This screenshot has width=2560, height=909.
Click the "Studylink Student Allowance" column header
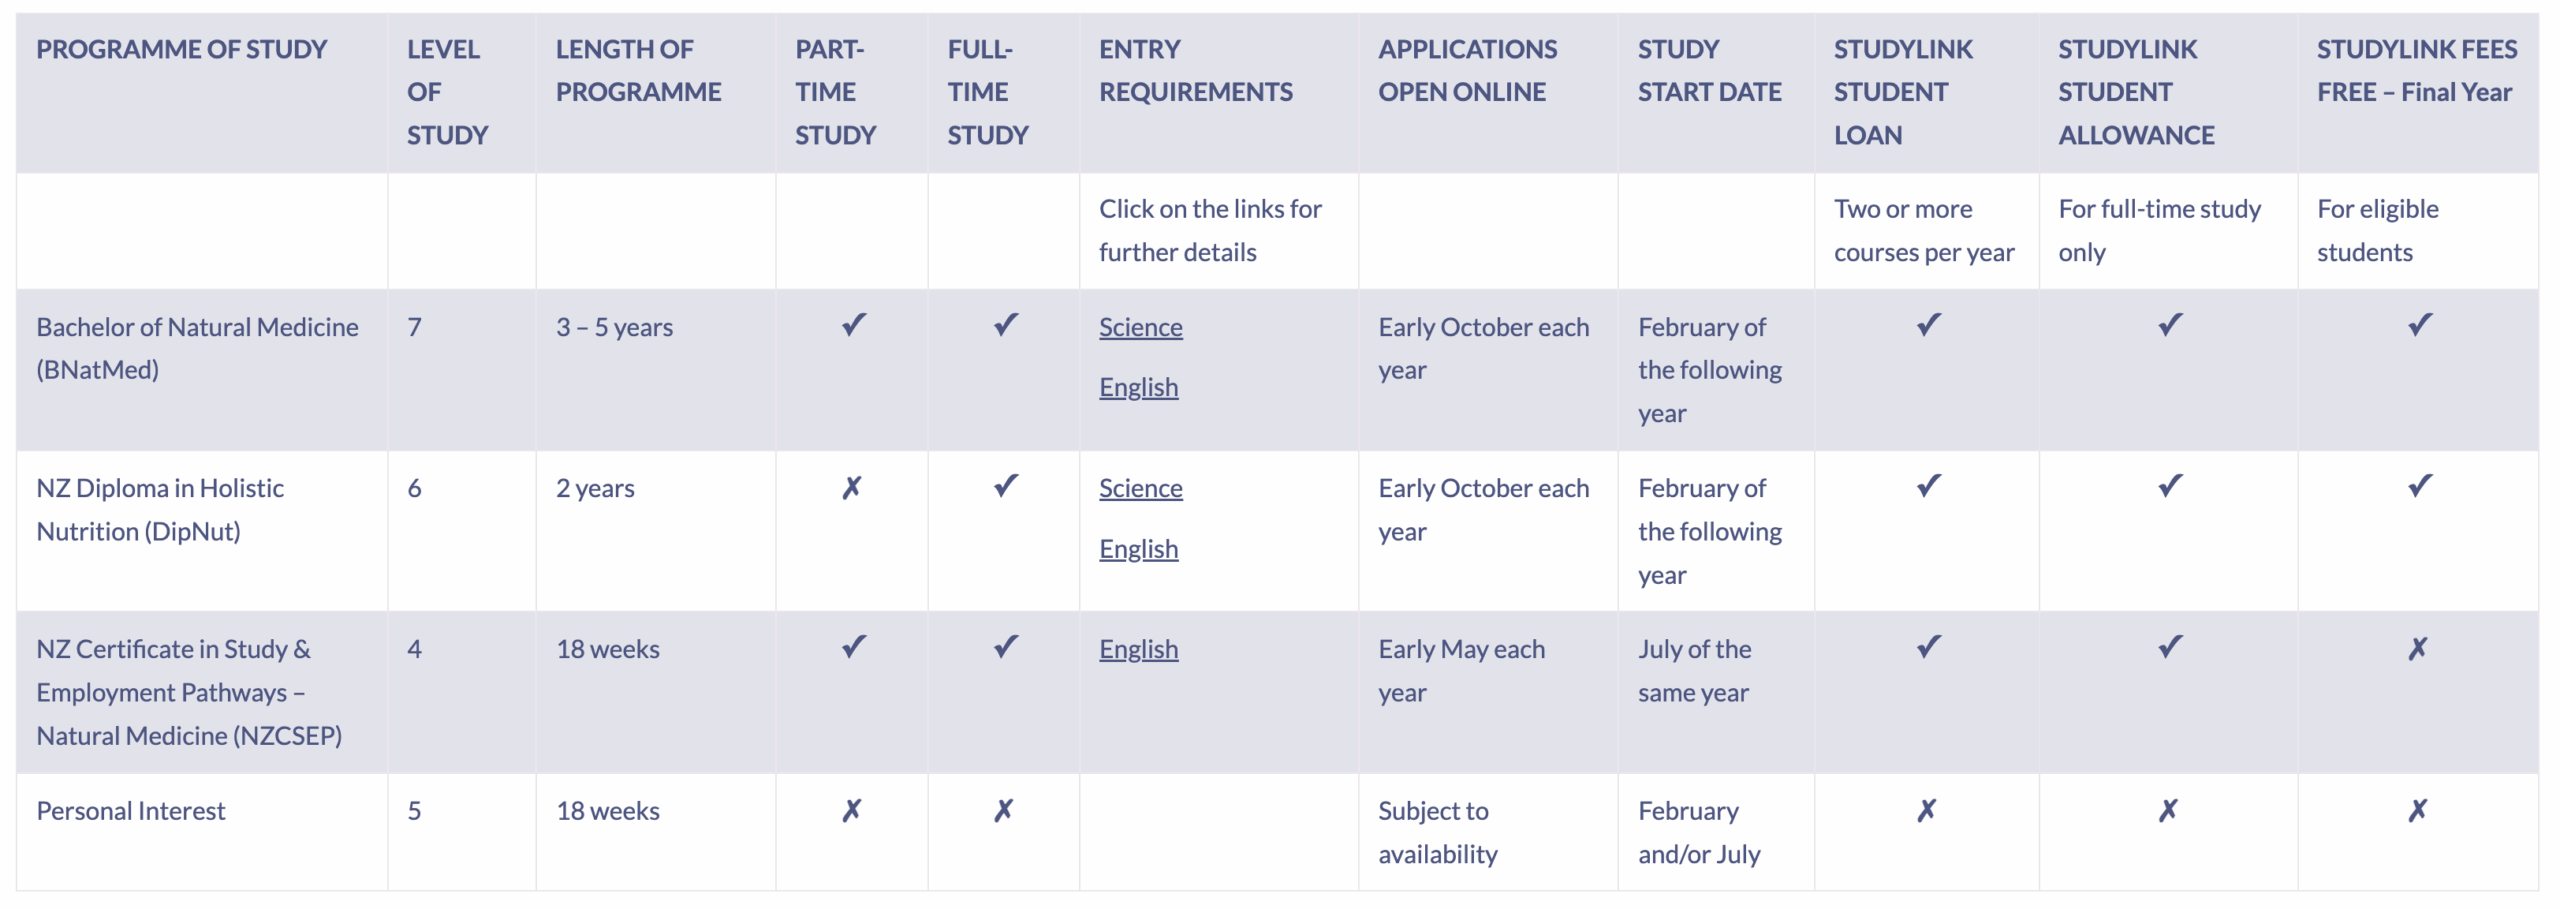coord(2136,92)
